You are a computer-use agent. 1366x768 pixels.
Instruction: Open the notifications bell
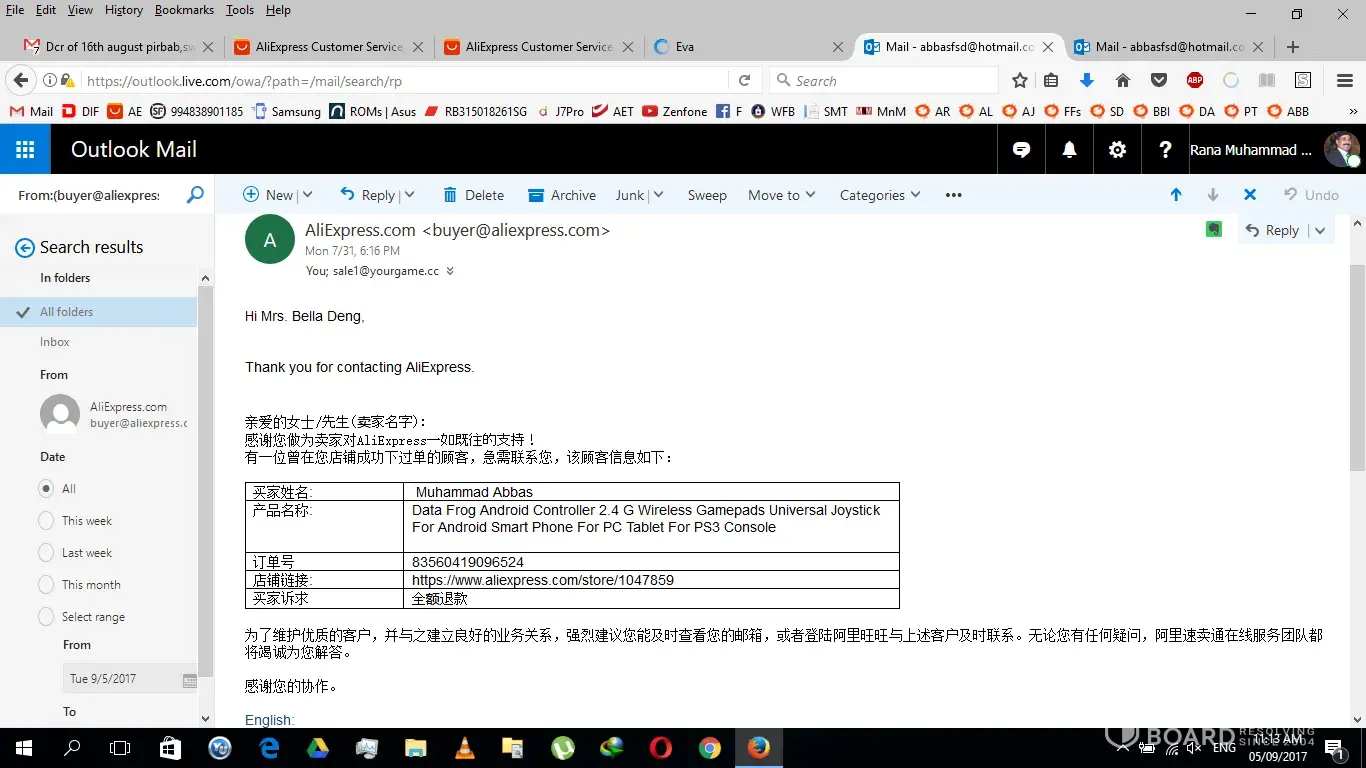(x=1069, y=150)
